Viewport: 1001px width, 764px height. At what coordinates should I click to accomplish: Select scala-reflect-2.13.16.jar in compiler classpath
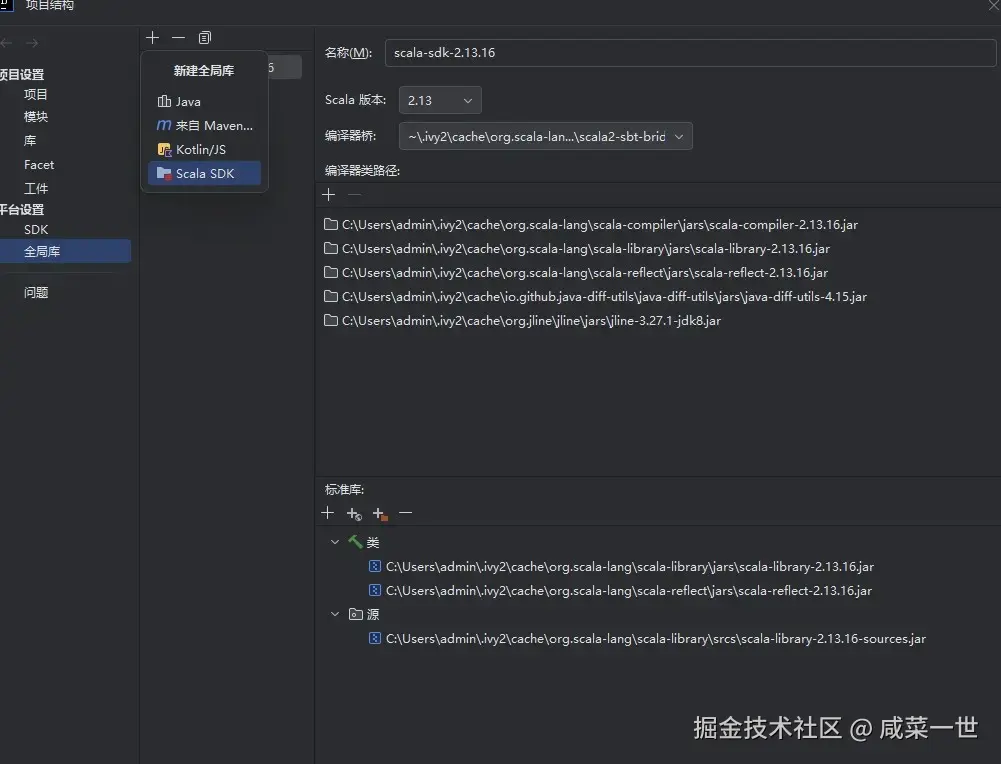click(x=585, y=273)
